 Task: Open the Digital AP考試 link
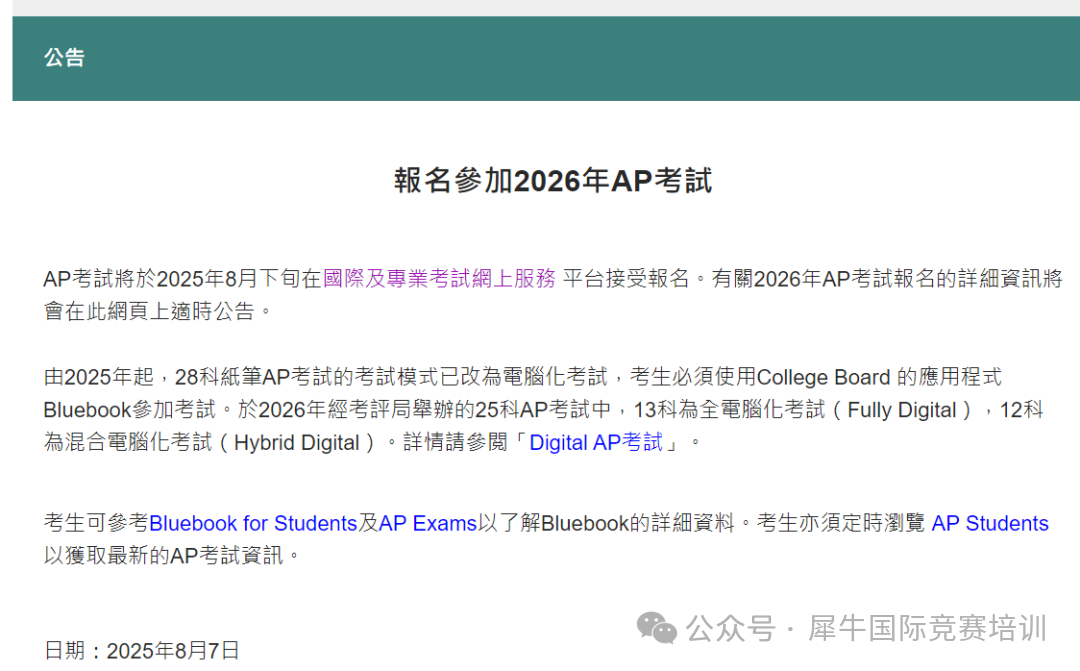click(x=596, y=442)
